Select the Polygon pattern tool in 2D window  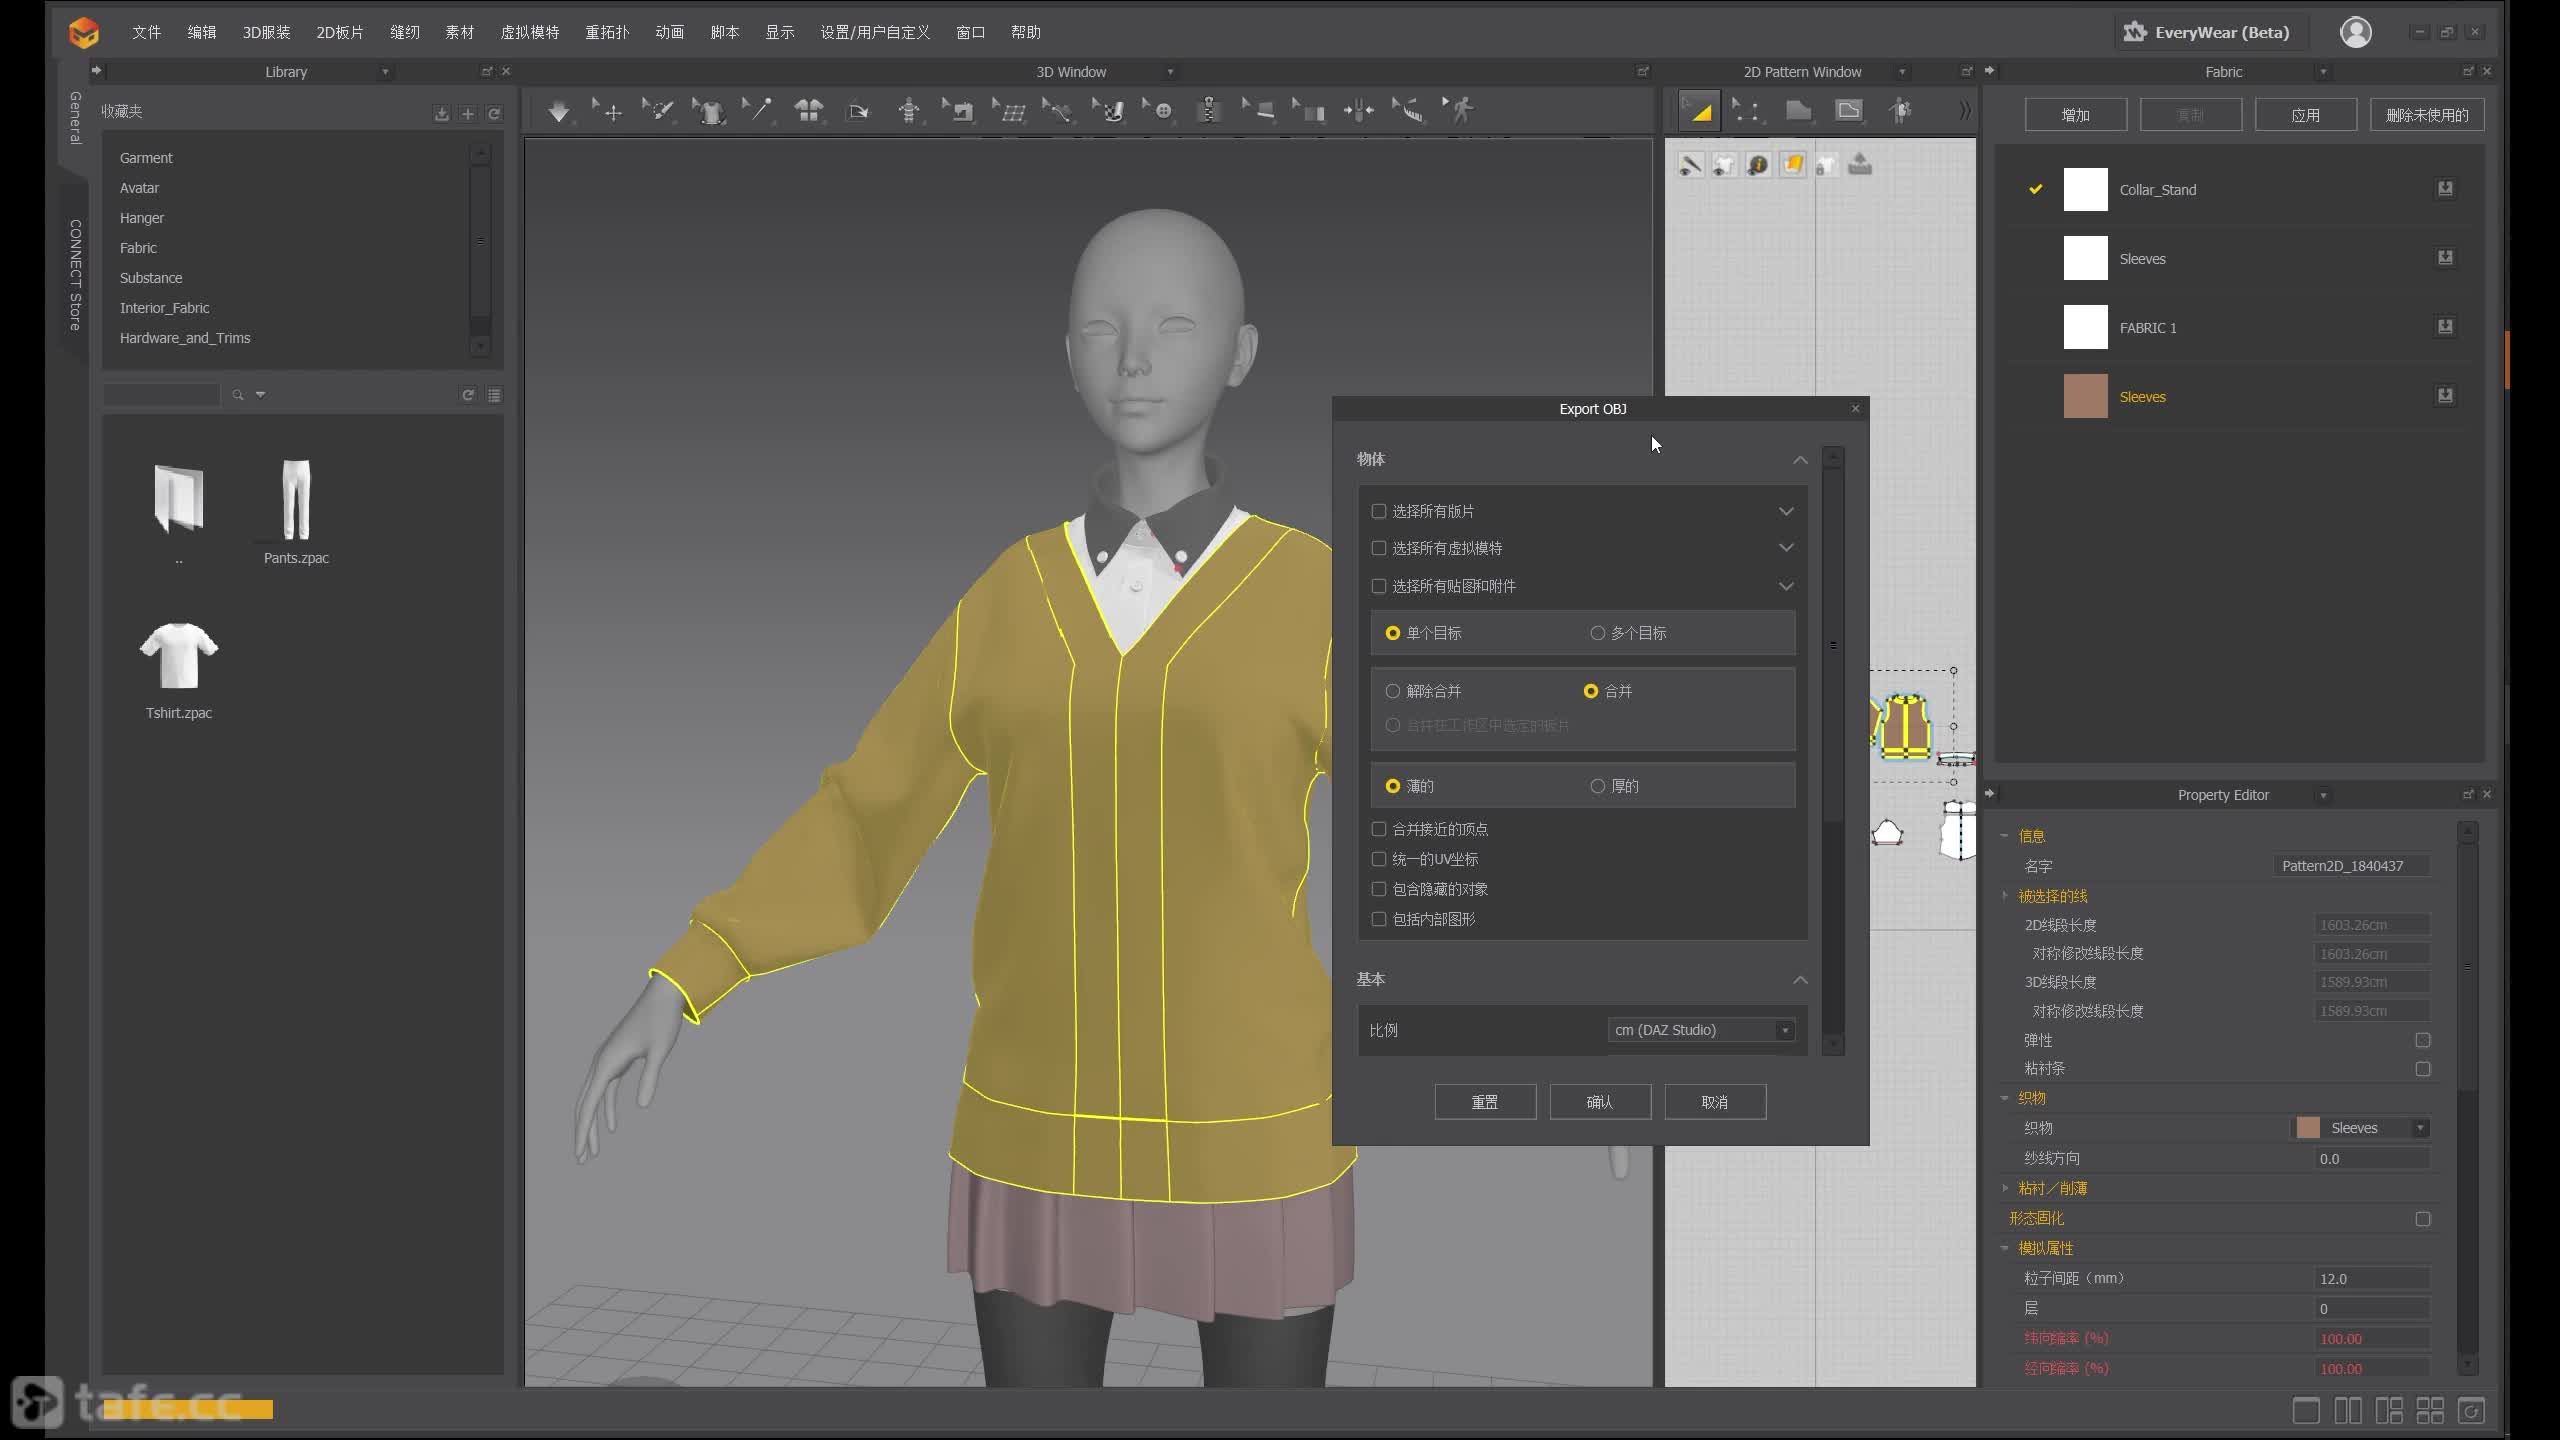[1798, 111]
